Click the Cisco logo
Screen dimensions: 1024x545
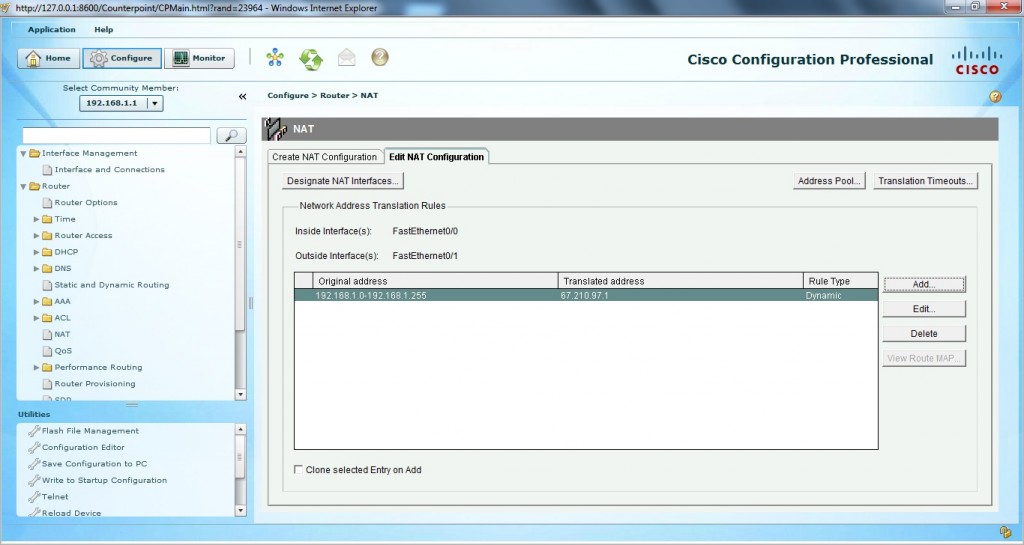(x=976, y=60)
